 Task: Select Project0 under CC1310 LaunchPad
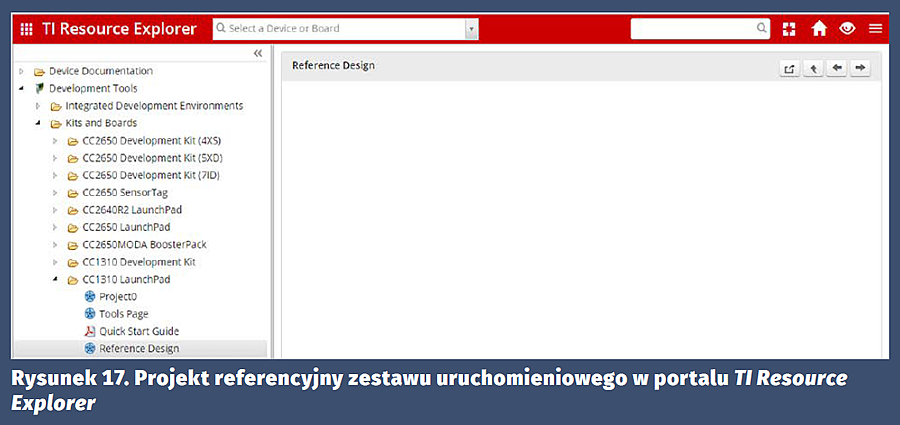click(118, 297)
